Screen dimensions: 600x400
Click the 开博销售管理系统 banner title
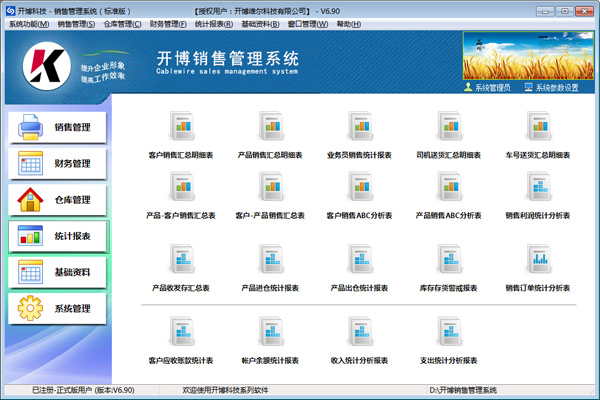point(227,59)
